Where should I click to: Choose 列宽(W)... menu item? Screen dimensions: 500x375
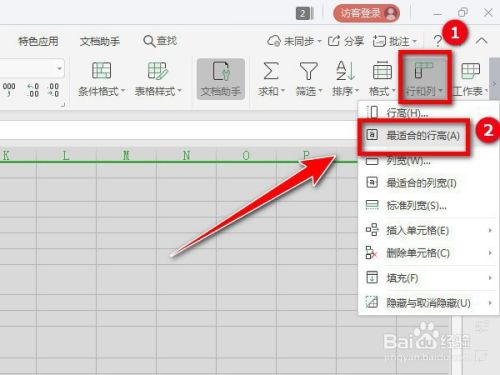(428, 161)
